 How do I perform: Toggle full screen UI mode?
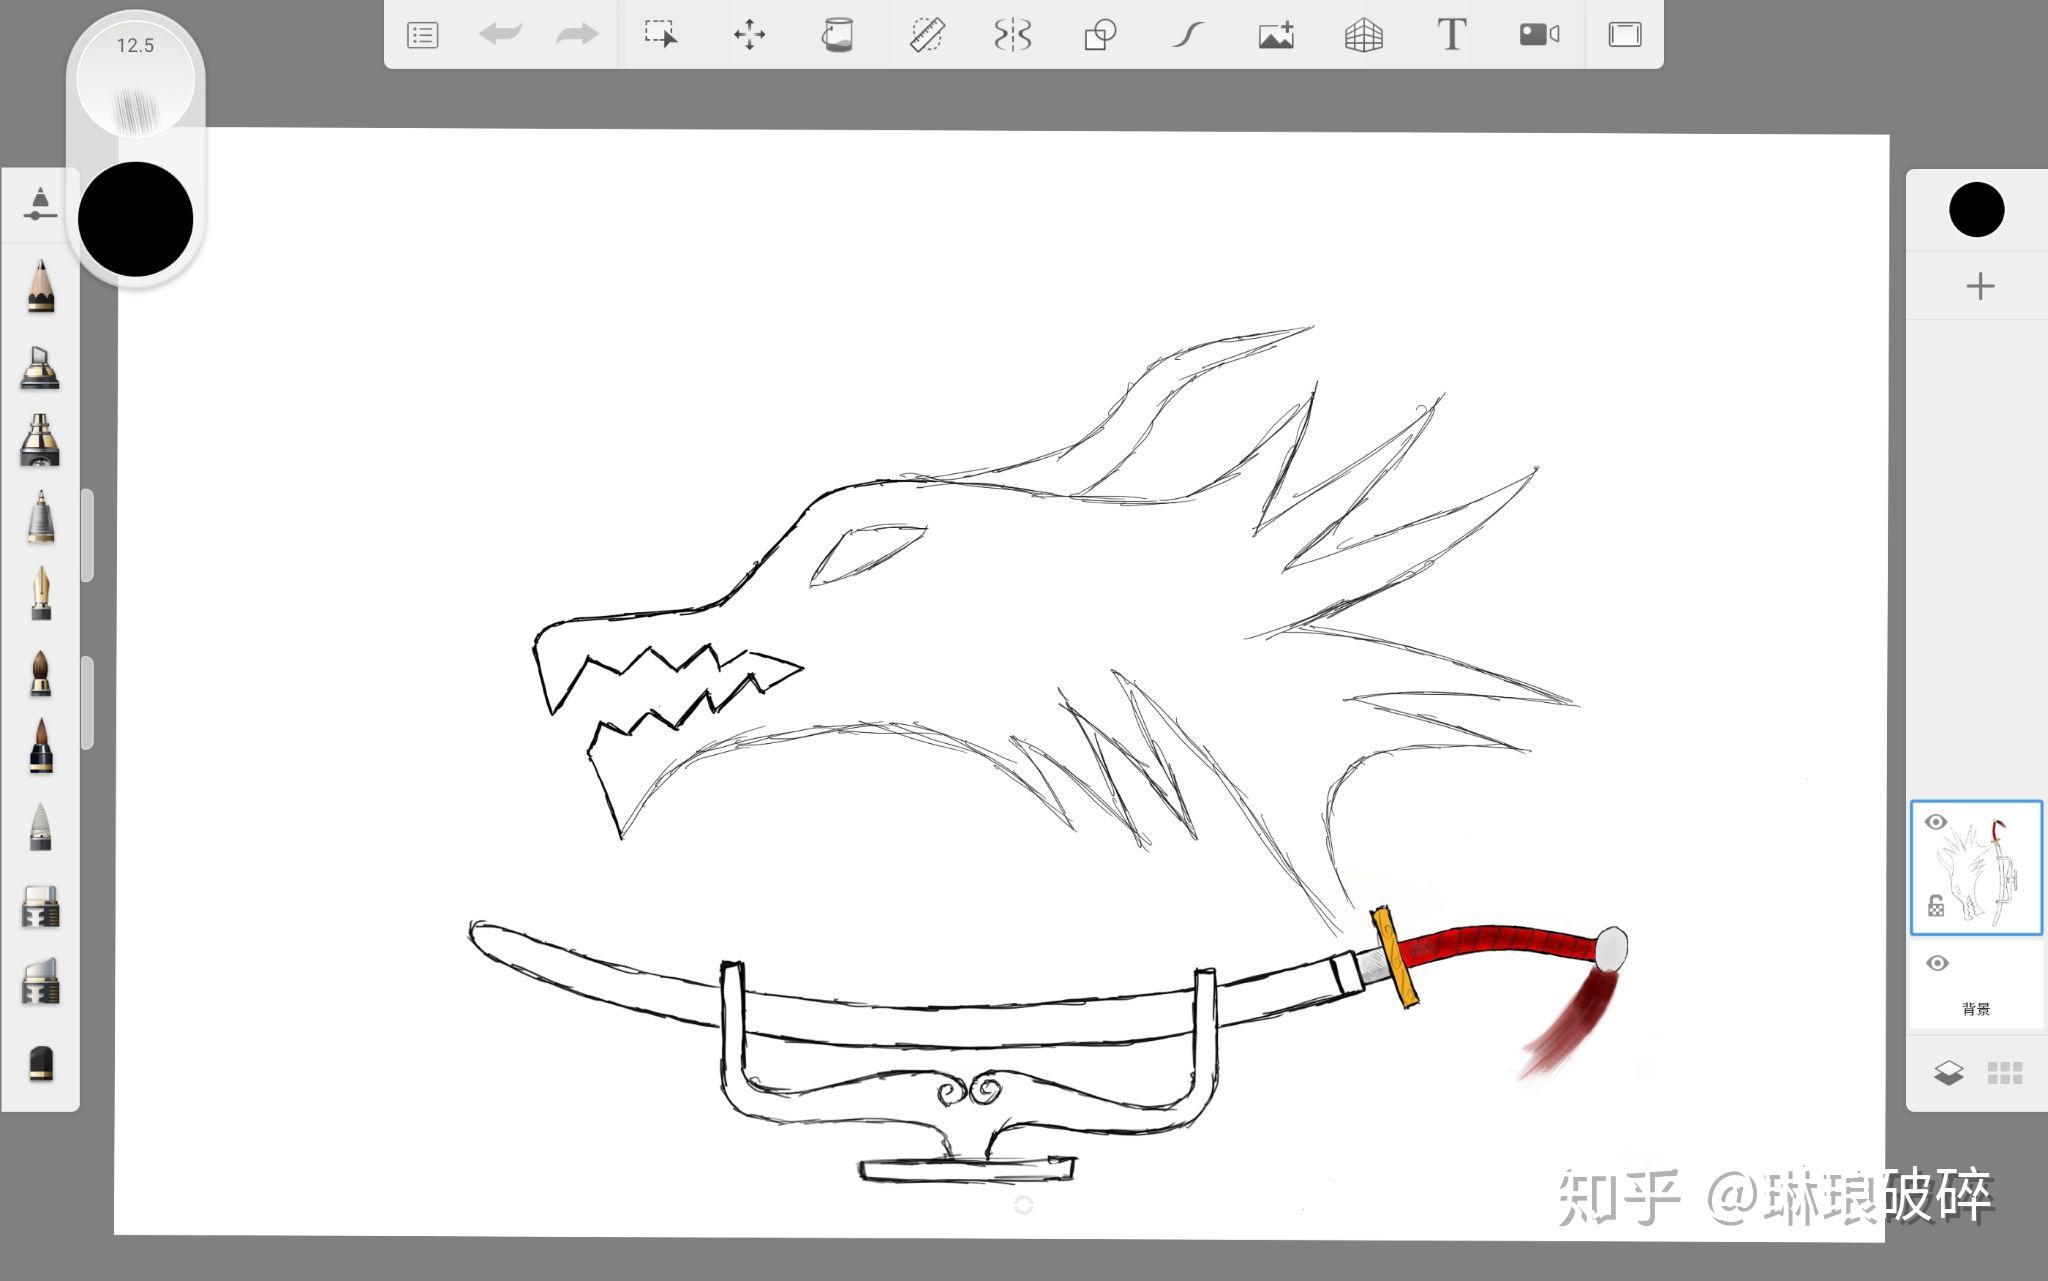click(x=1625, y=35)
